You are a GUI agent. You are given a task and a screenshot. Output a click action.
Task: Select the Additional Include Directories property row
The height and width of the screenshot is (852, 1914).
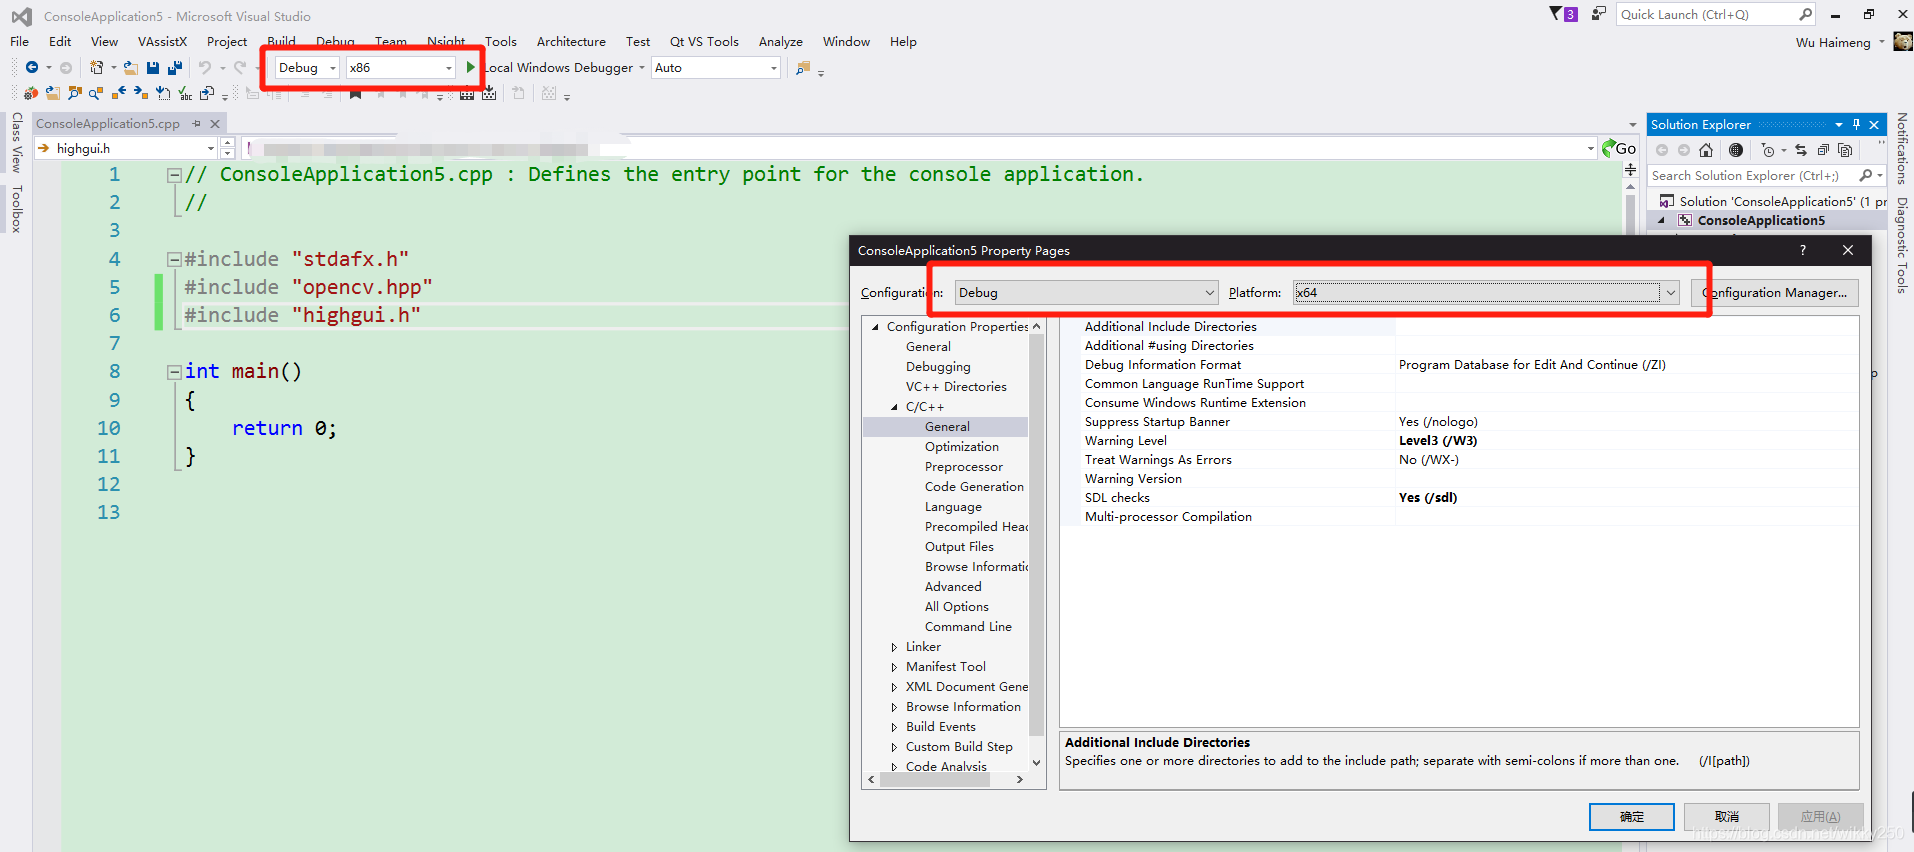click(1459, 327)
